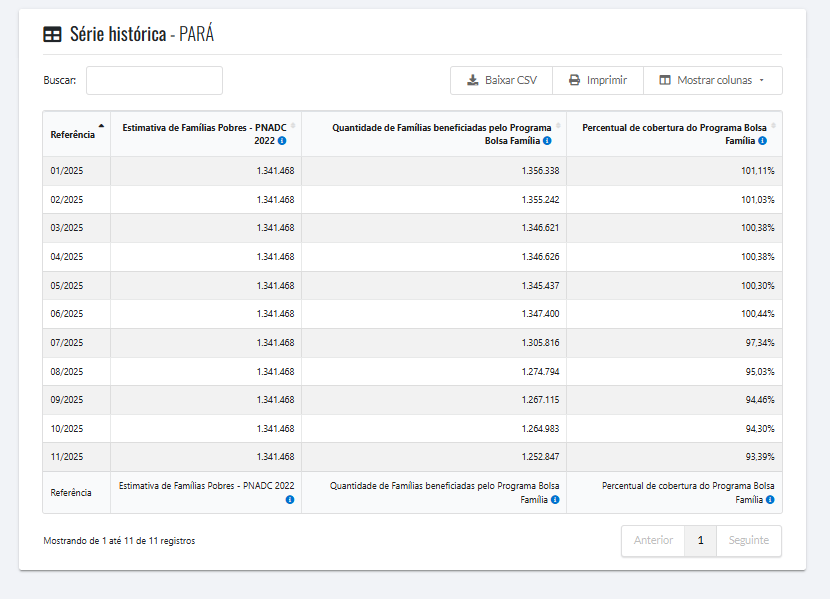Focus the Buscar search field
This screenshot has width=830, height=599.
(x=154, y=80)
